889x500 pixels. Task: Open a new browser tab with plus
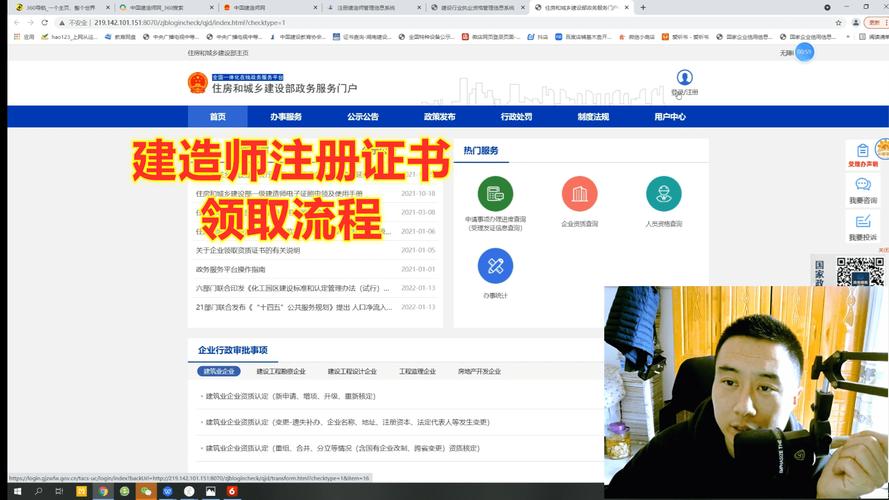tap(643, 7)
